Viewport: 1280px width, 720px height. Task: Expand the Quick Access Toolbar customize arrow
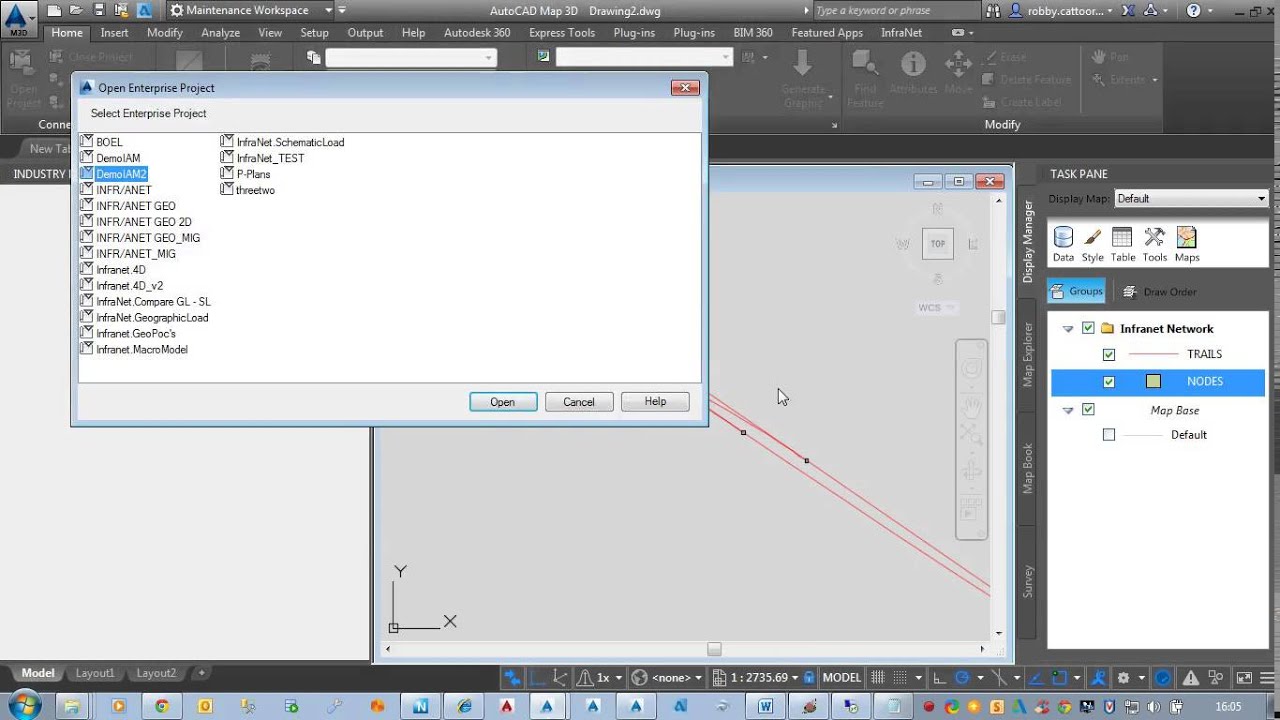tap(341, 10)
